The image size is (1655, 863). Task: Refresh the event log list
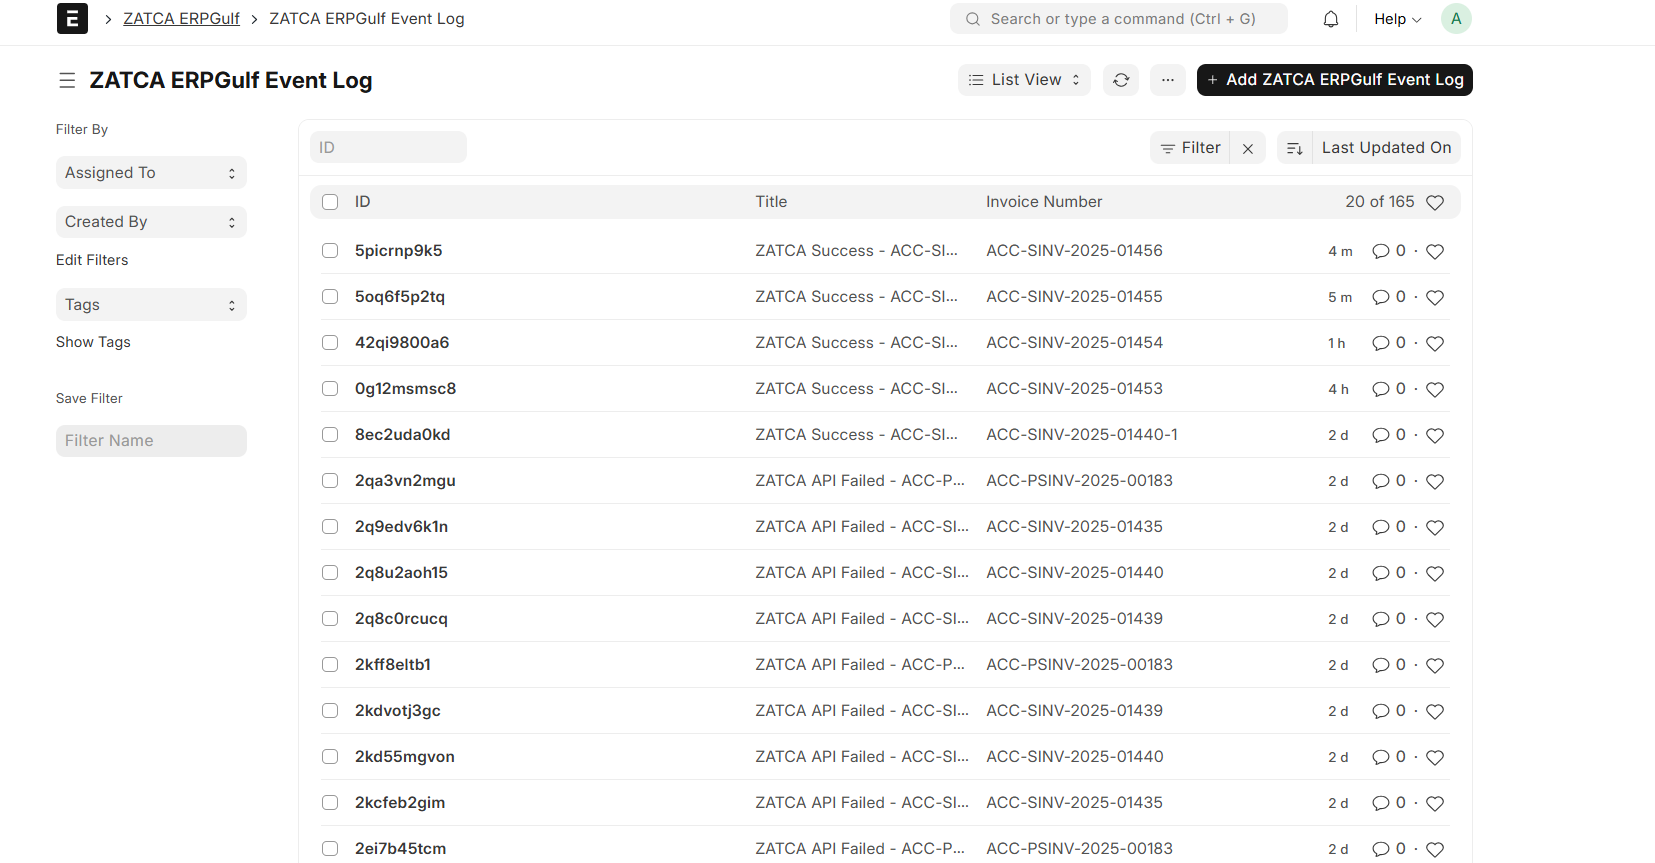pyautogui.click(x=1121, y=80)
